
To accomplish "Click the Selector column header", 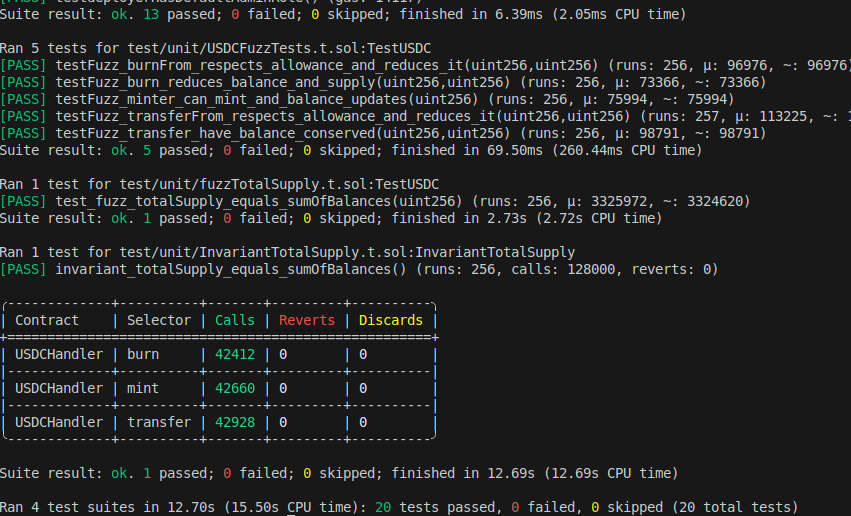I will pos(159,320).
